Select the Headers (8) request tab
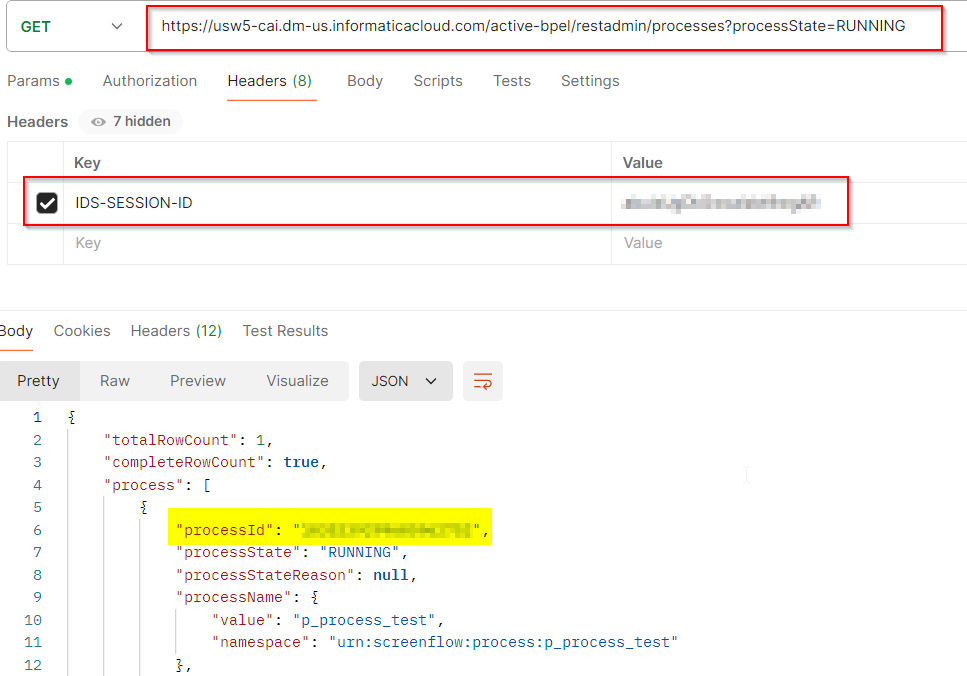Viewport: 967px width, 676px height. pos(270,81)
